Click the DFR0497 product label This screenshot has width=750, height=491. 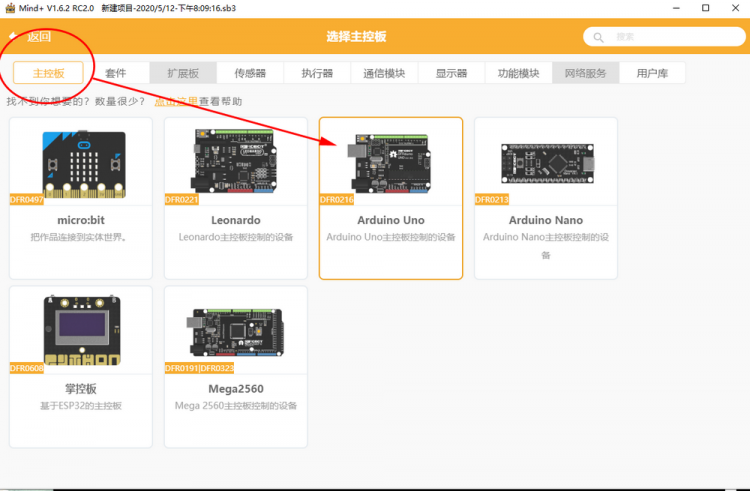27,200
